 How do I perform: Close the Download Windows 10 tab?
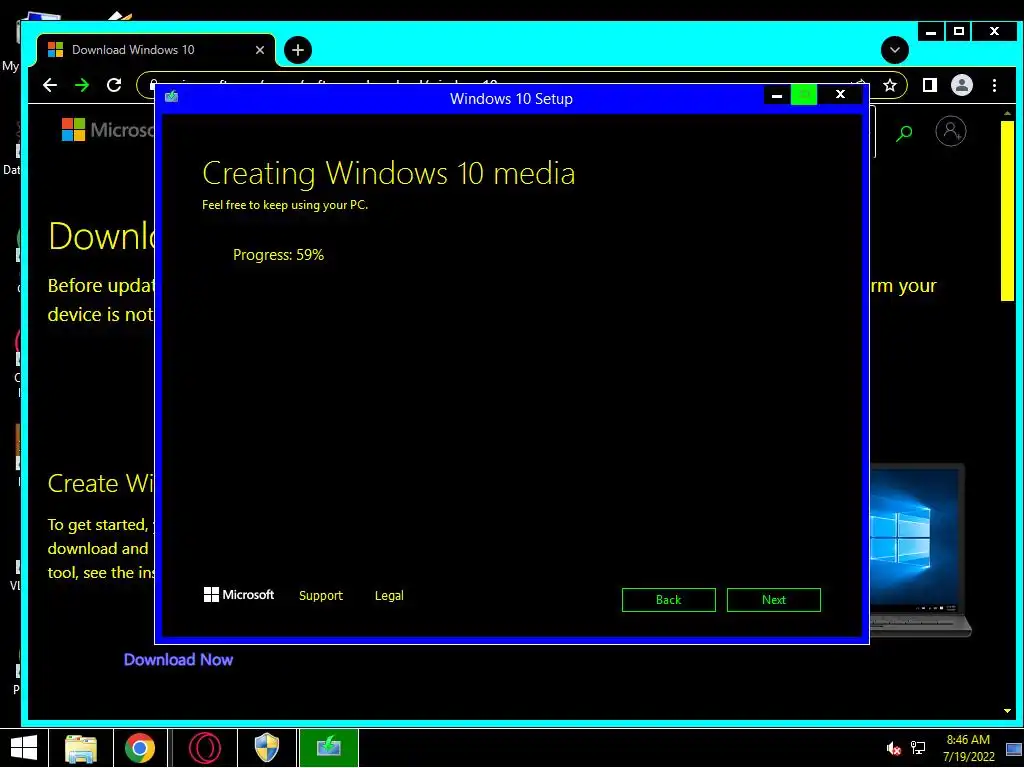pyautogui.click(x=260, y=50)
